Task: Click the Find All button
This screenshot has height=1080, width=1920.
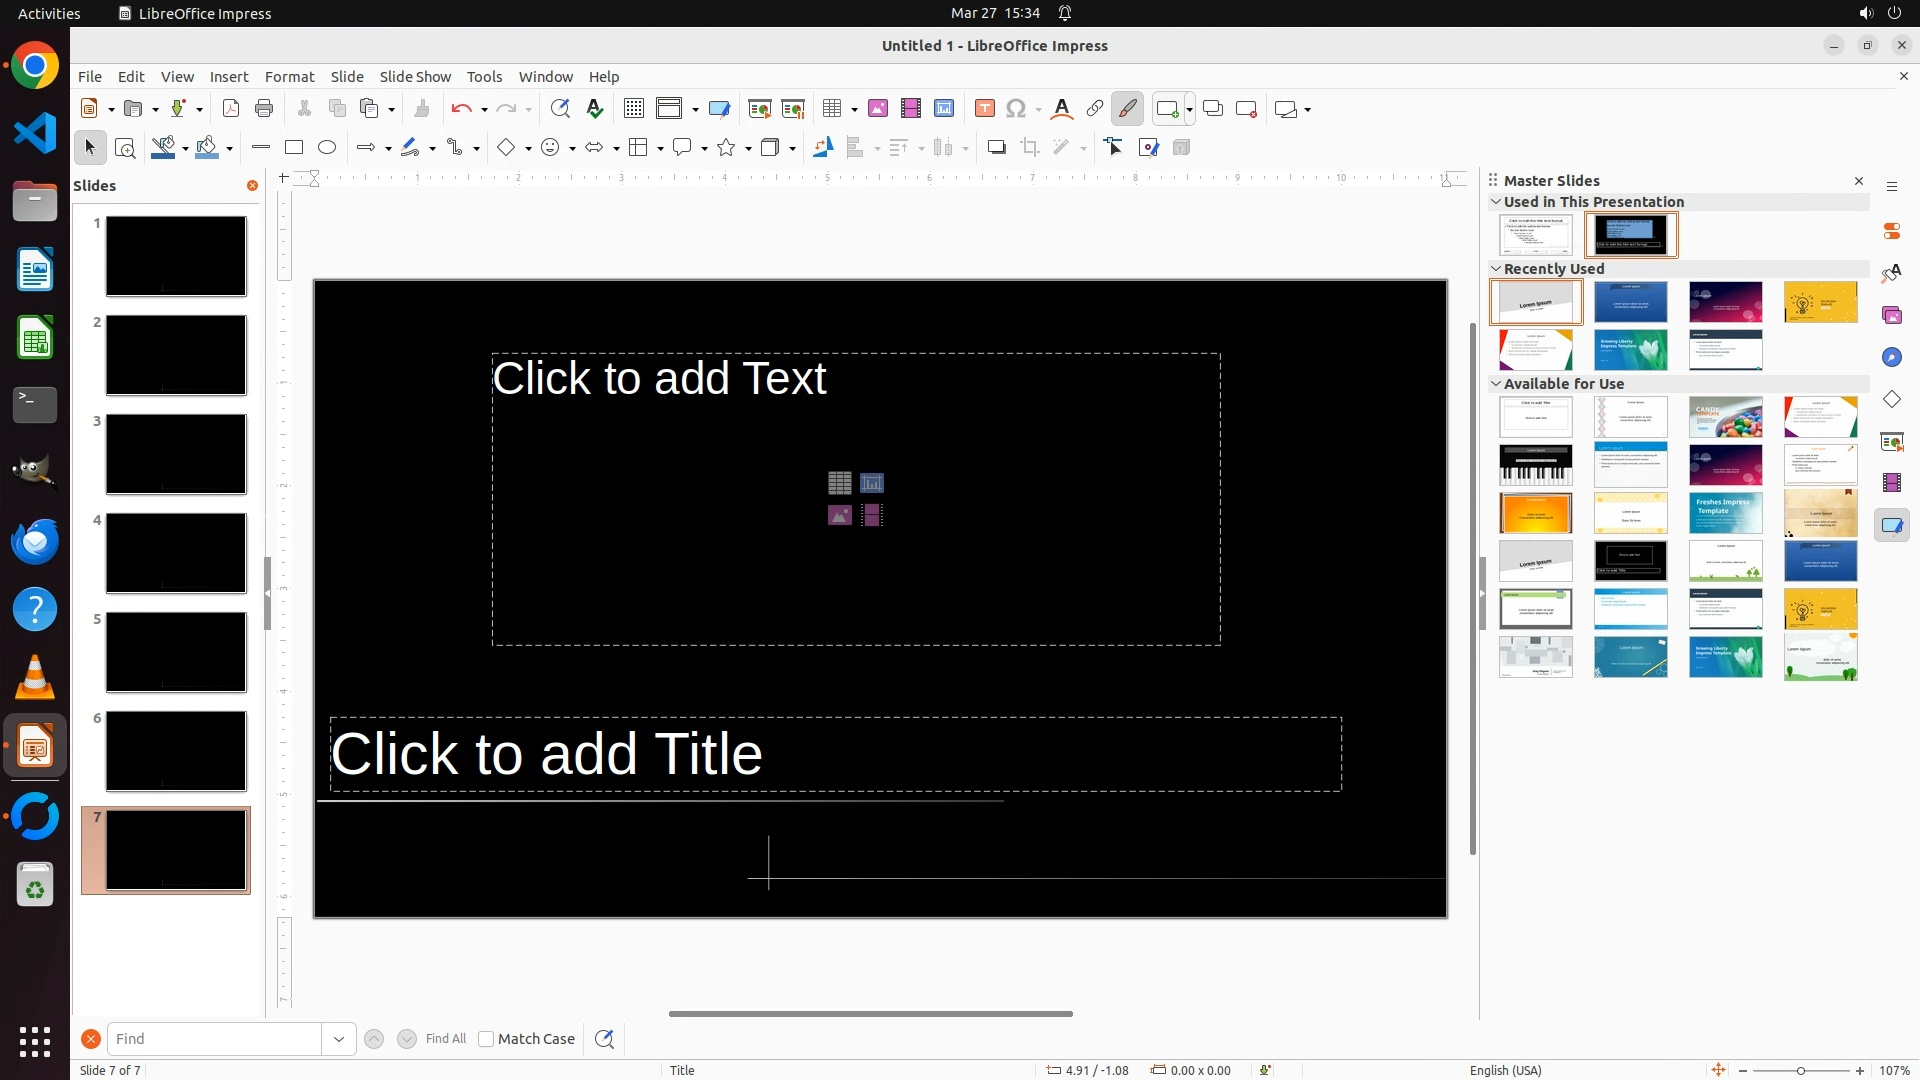Action: [445, 1039]
